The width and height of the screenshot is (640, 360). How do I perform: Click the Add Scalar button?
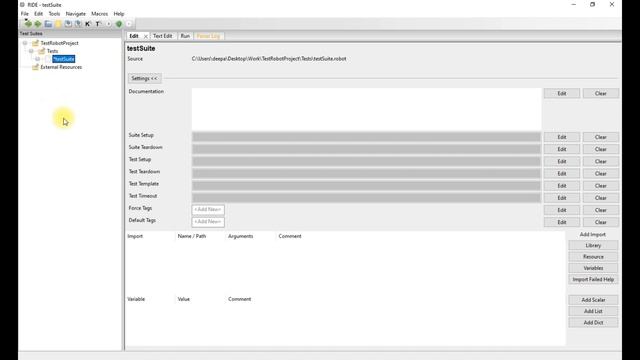(593, 300)
